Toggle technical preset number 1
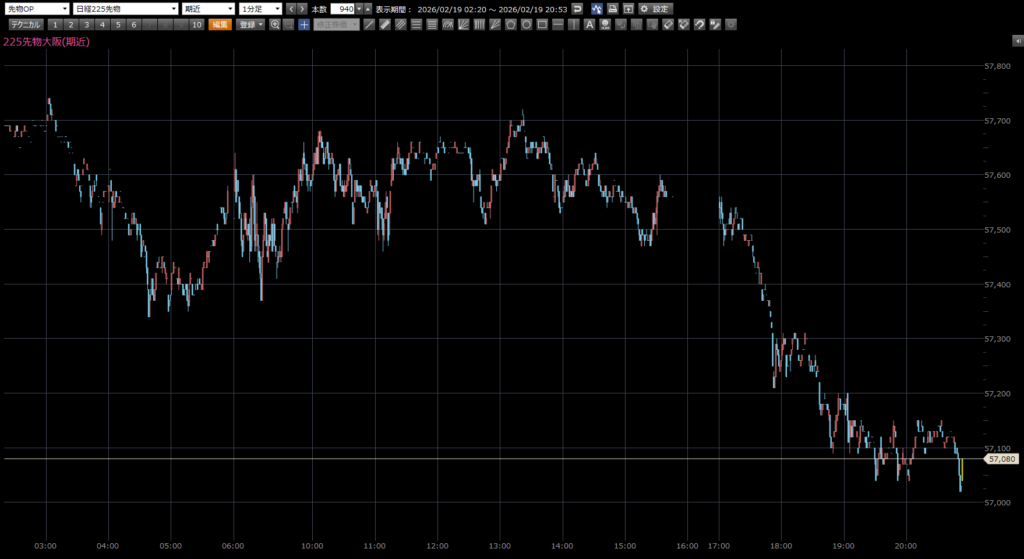Image resolution: width=1024 pixels, height=559 pixels. 56,24
